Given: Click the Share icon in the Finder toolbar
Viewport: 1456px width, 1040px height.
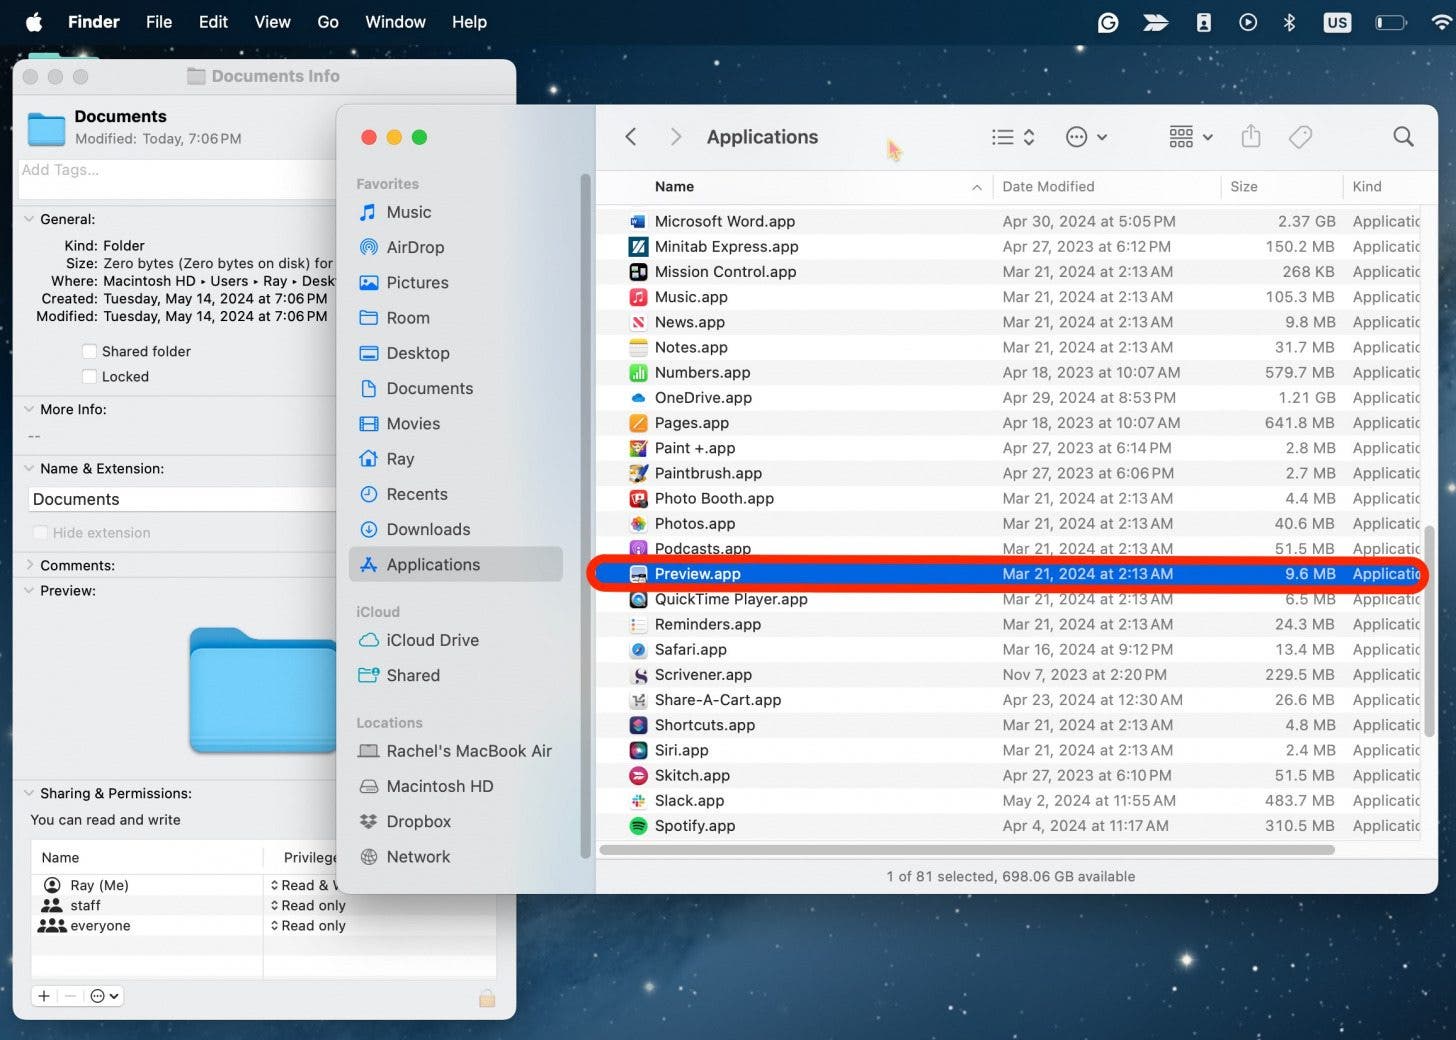Looking at the screenshot, I should click(x=1250, y=136).
